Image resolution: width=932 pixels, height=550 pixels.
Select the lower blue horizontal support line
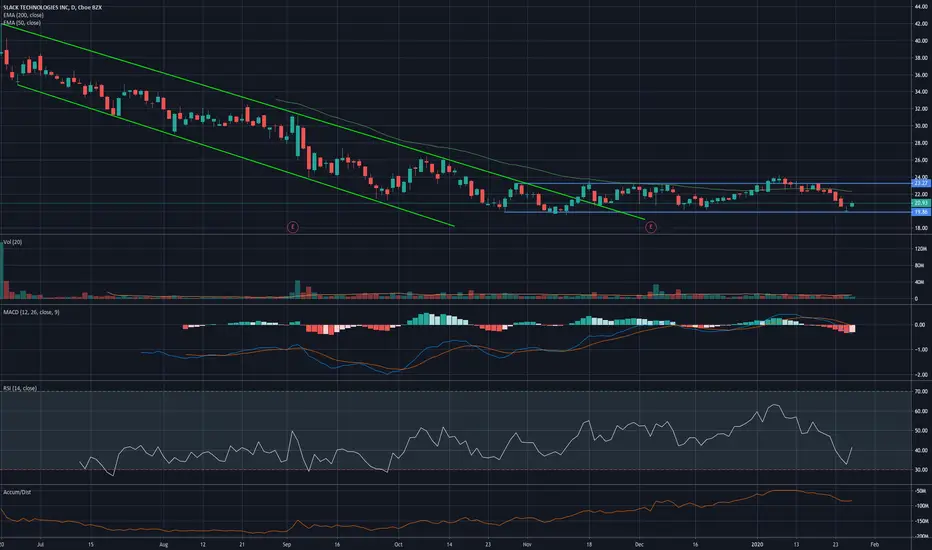pyautogui.click(x=707, y=212)
